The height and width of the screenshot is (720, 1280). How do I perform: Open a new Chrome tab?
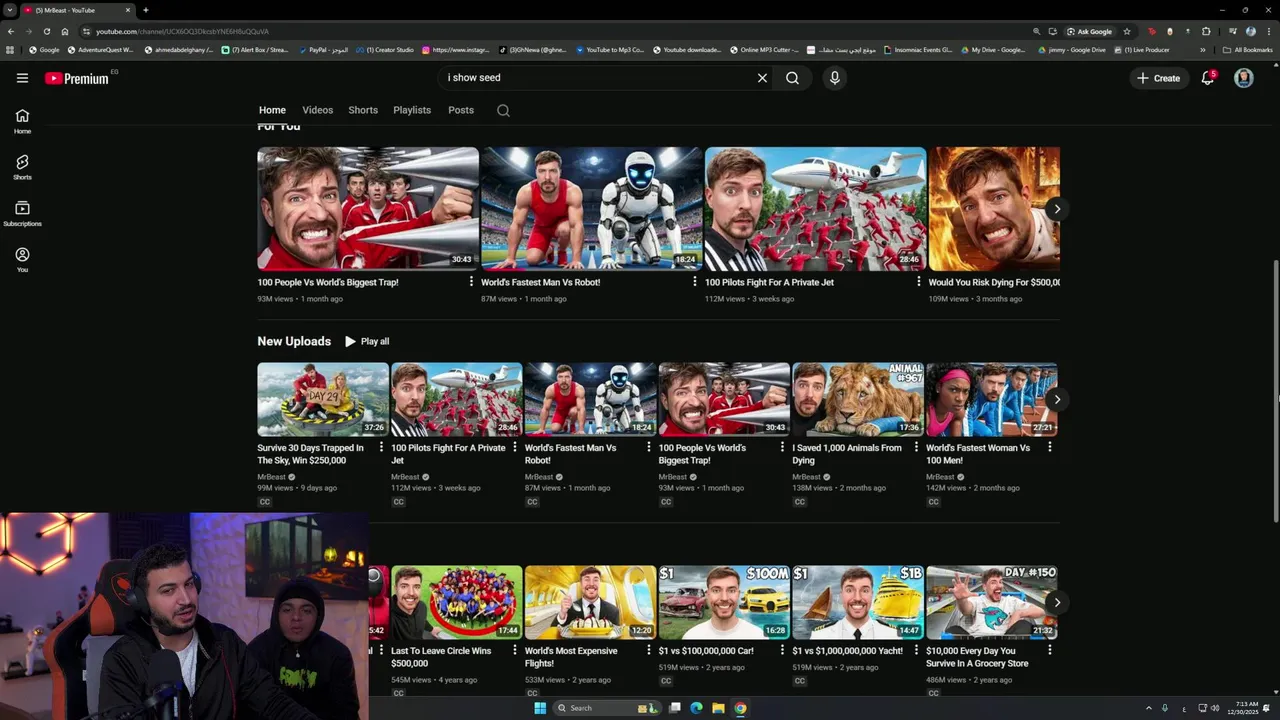point(146,10)
